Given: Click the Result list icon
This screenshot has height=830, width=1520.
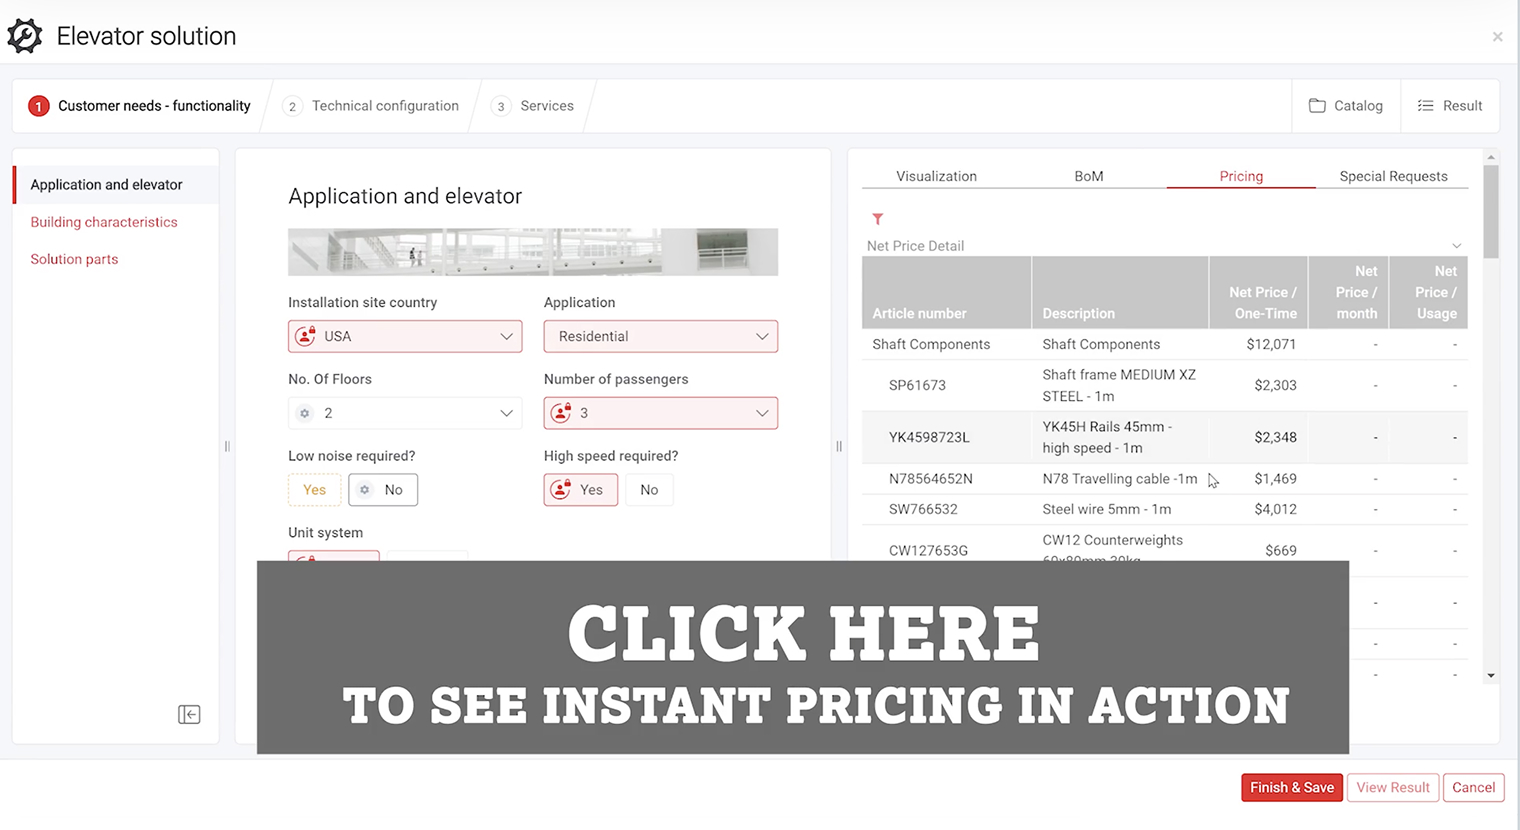Looking at the screenshot, I should [1426, 105].
